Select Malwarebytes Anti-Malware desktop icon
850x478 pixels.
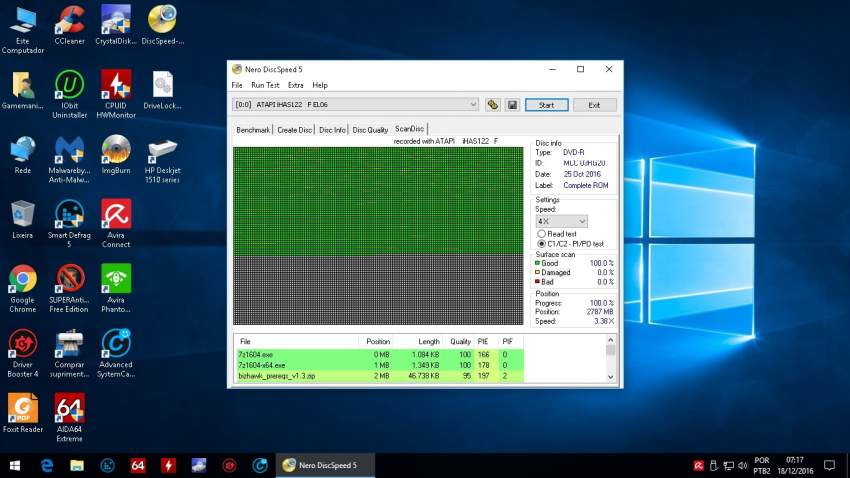click(x=69, y=159)
